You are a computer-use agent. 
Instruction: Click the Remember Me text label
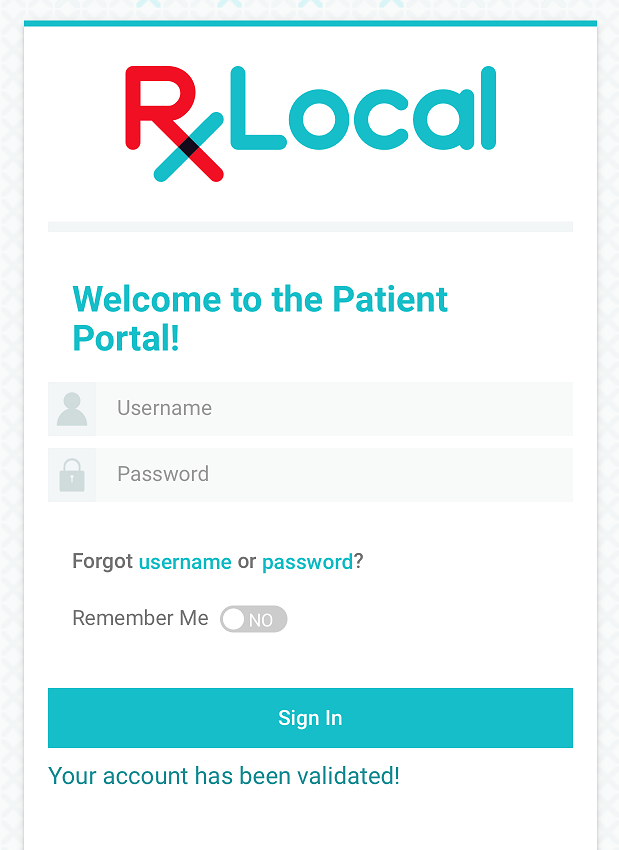[x=140, y=618]
